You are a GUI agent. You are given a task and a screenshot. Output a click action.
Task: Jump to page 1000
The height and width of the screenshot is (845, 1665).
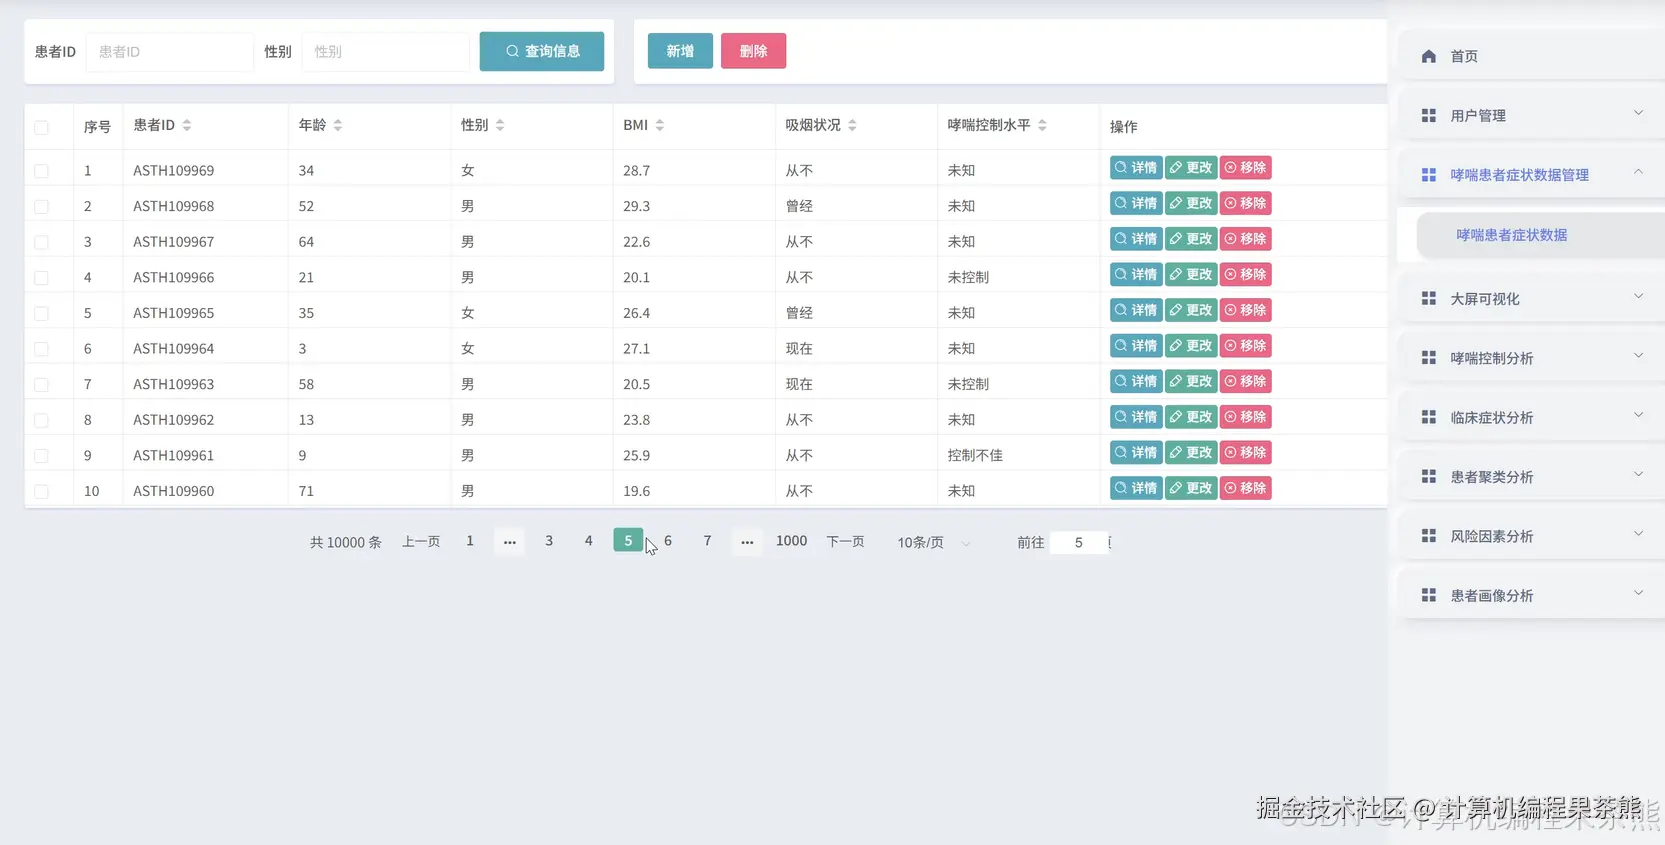click(x=791, y=541)
